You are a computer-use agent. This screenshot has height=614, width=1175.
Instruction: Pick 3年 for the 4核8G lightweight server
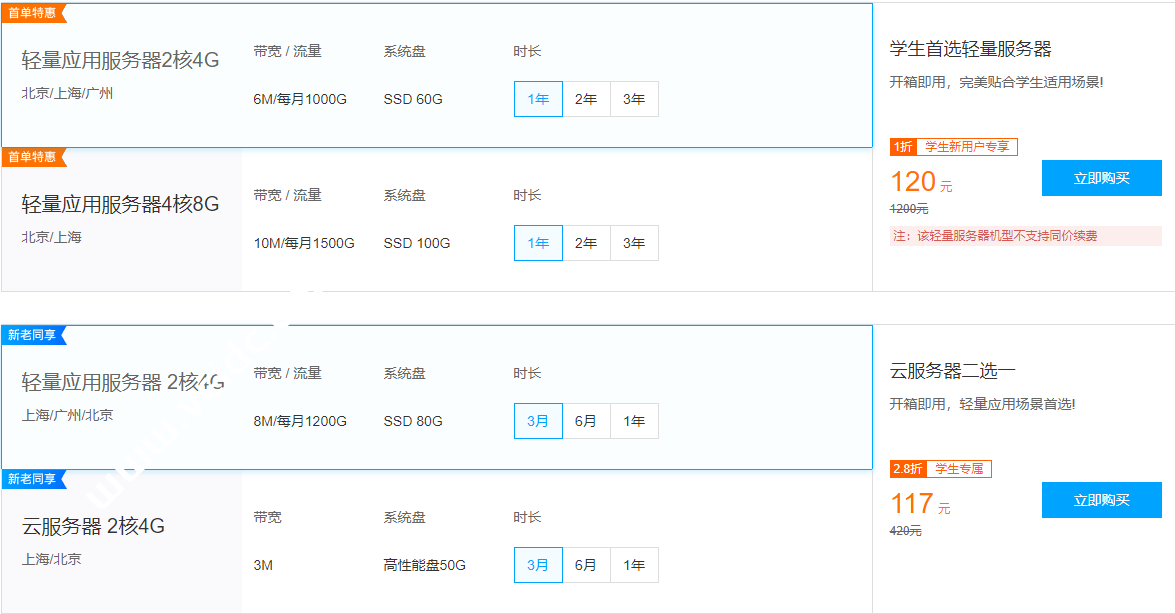tap(634, 243)
